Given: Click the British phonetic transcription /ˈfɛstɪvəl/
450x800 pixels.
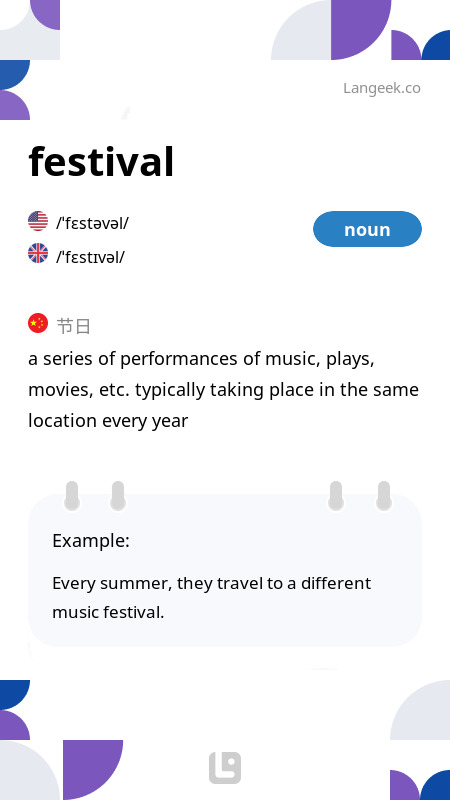Looking at the screenshot, I should pyautogui.click(x=90, y=257).
